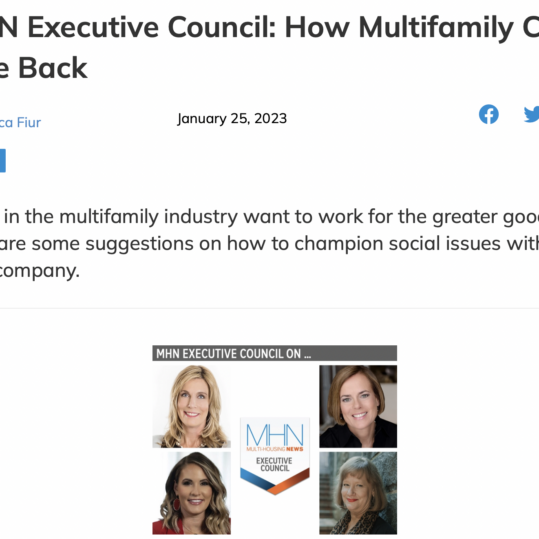539x539 pixels.
Task: Select the MHN Executive Council article headline
Action: click(270, 47)
